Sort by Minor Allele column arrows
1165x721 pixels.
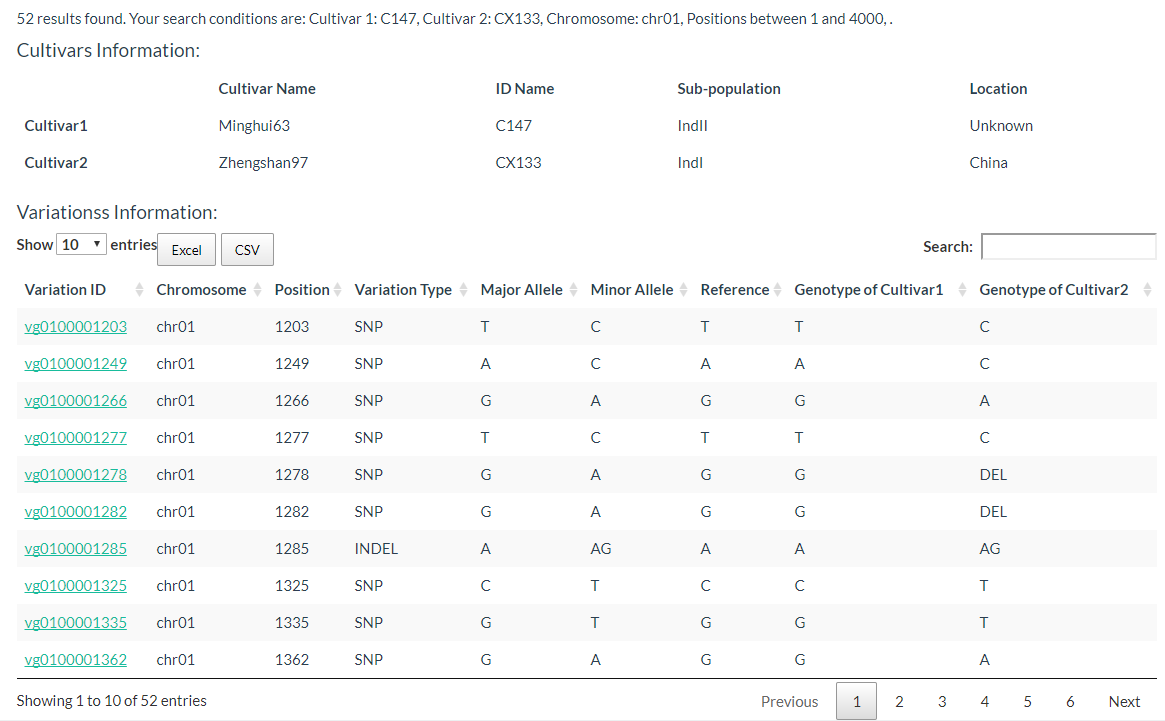point(684,290)
